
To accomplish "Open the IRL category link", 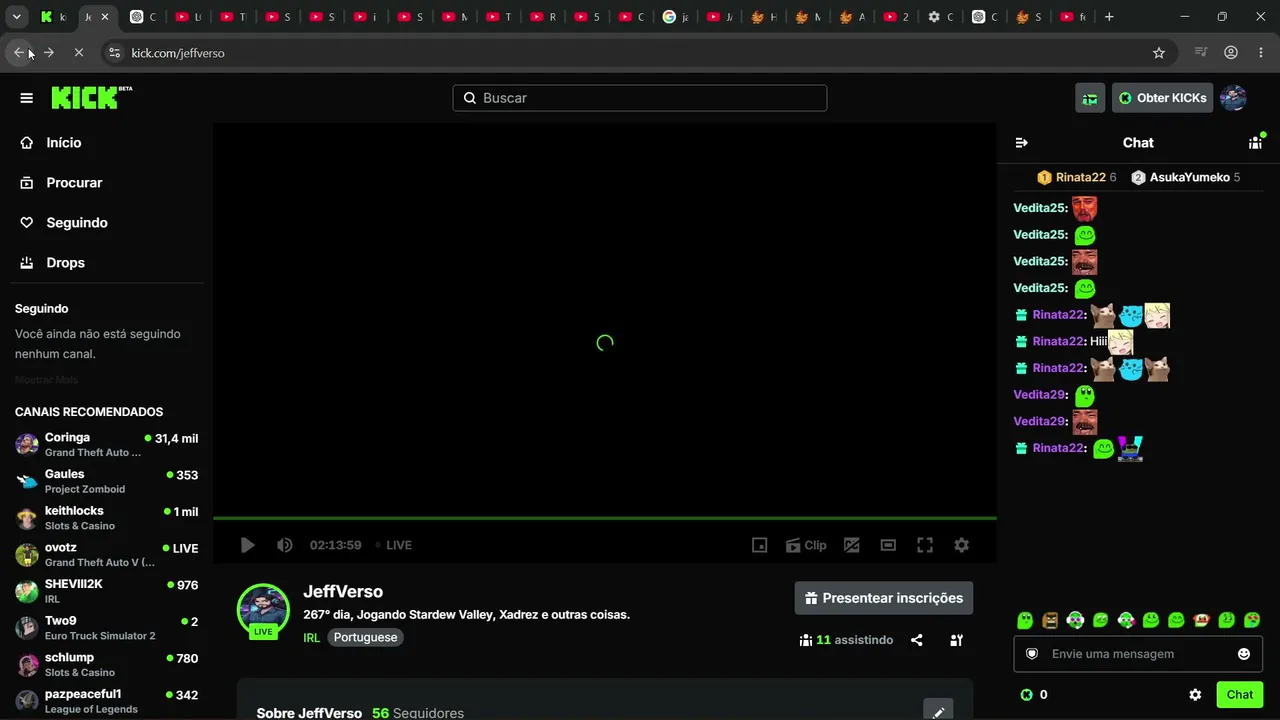I will click(312, 637).
